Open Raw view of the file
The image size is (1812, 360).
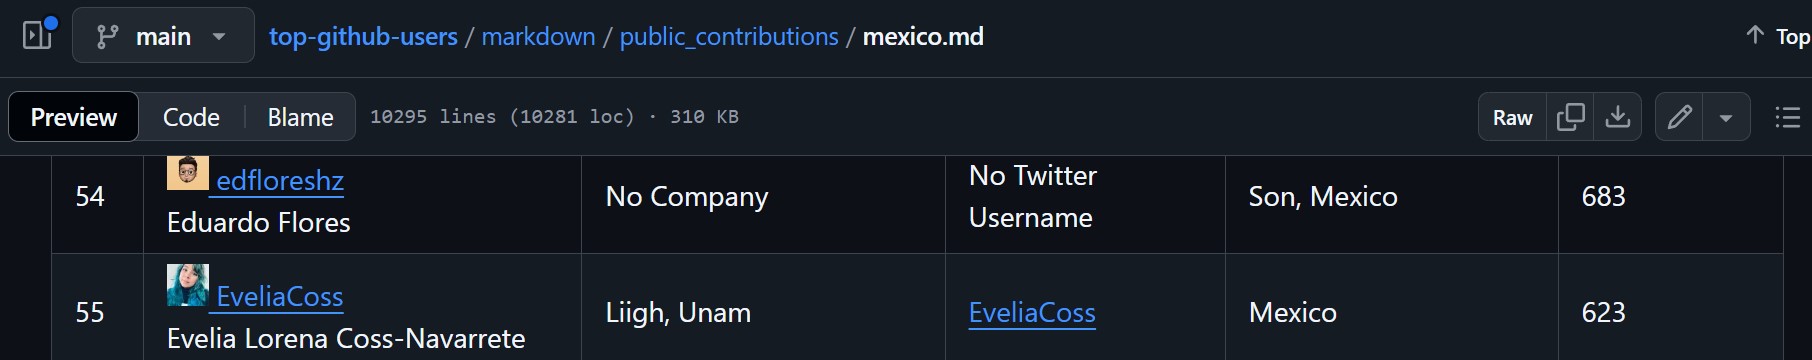(1512, 117)
